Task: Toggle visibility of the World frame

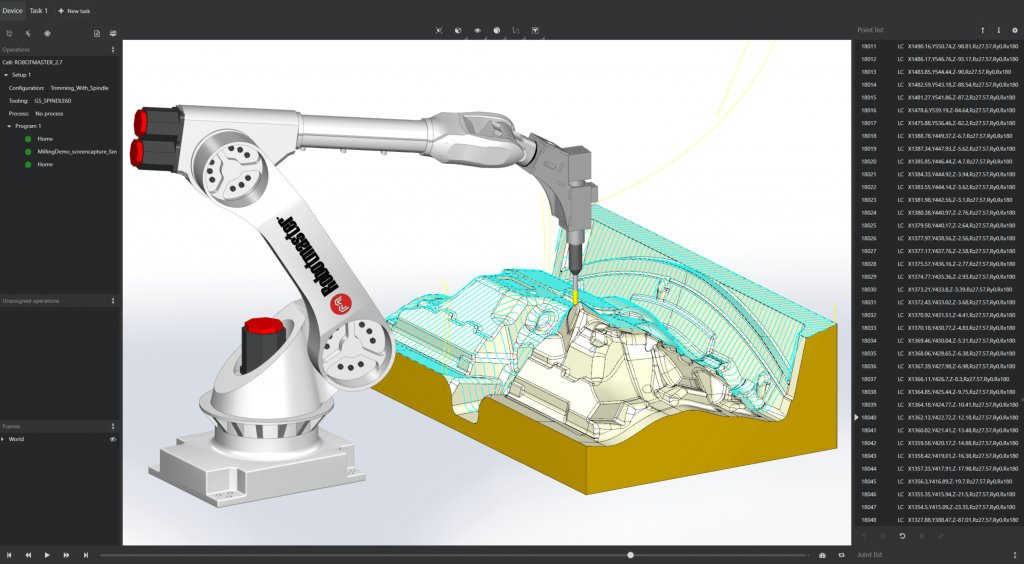Action: [x=113, y=439]
